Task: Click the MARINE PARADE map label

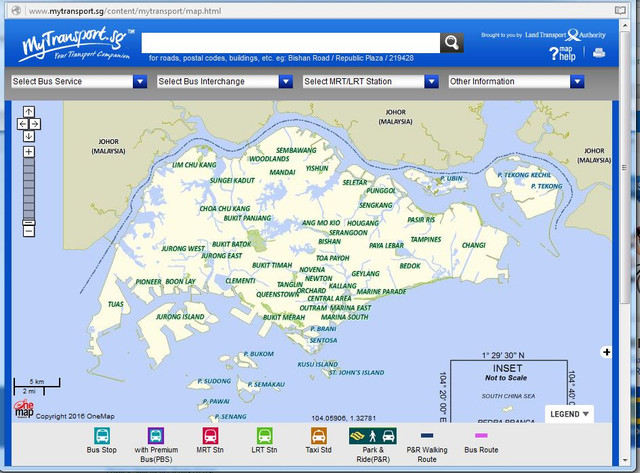Action: 381,291
